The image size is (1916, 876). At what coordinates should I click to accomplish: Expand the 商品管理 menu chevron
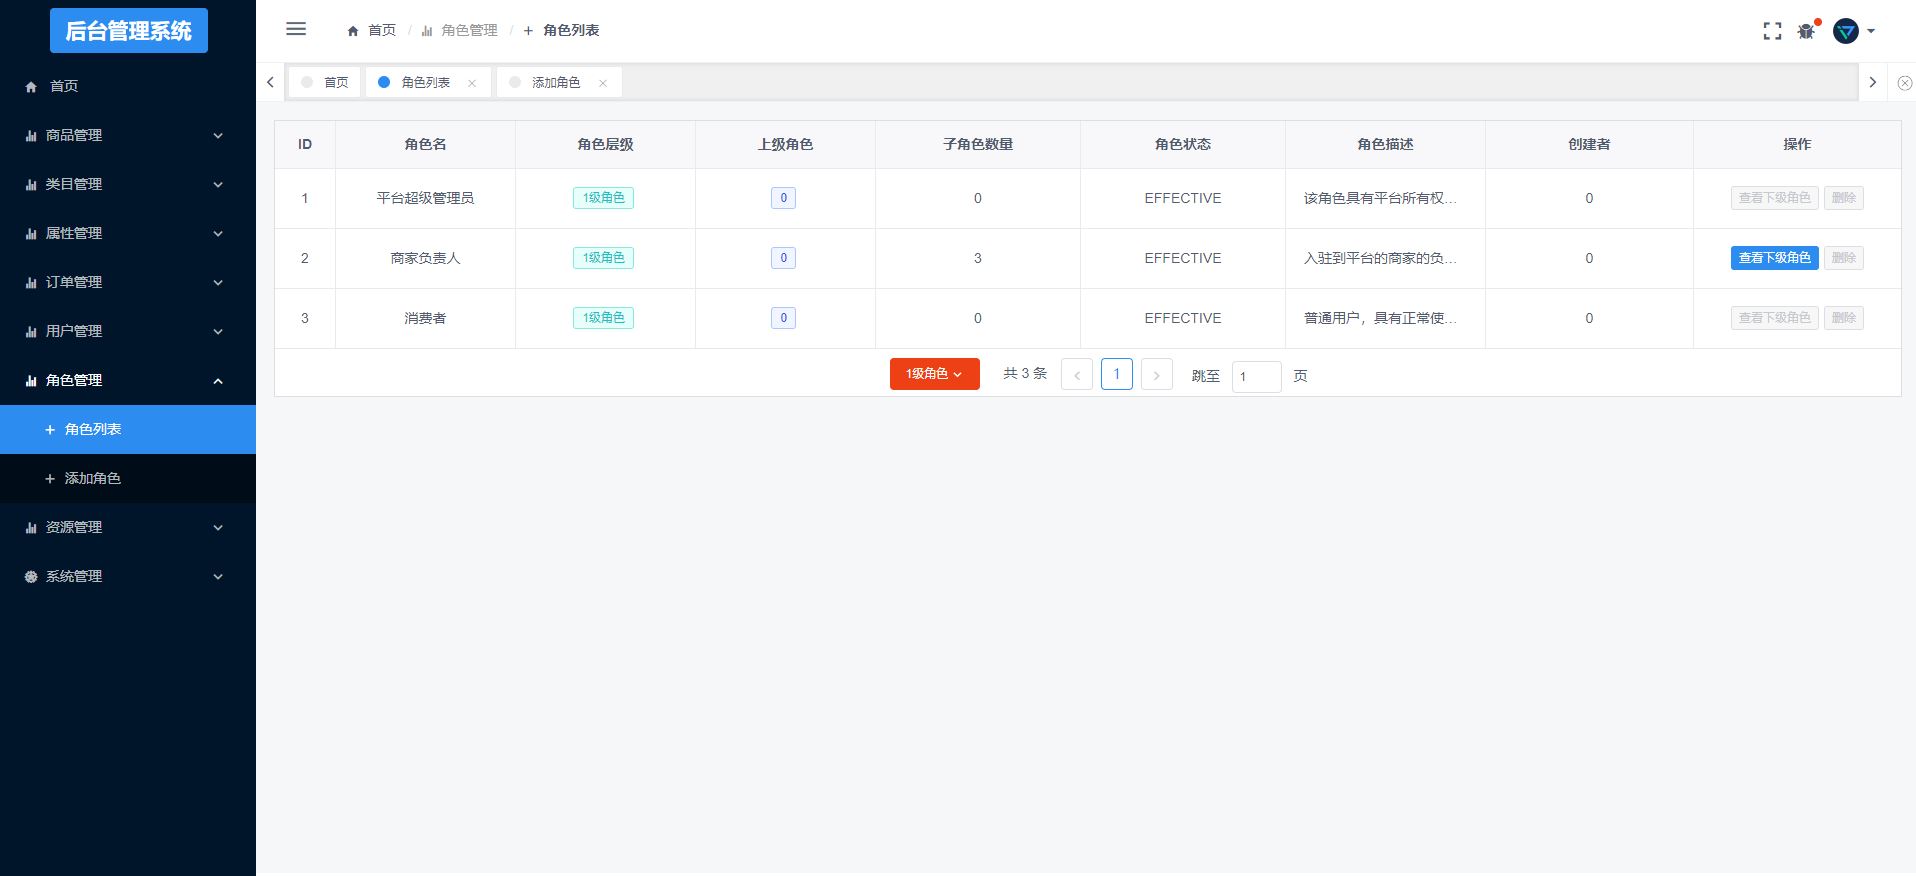tap(218, 136)
